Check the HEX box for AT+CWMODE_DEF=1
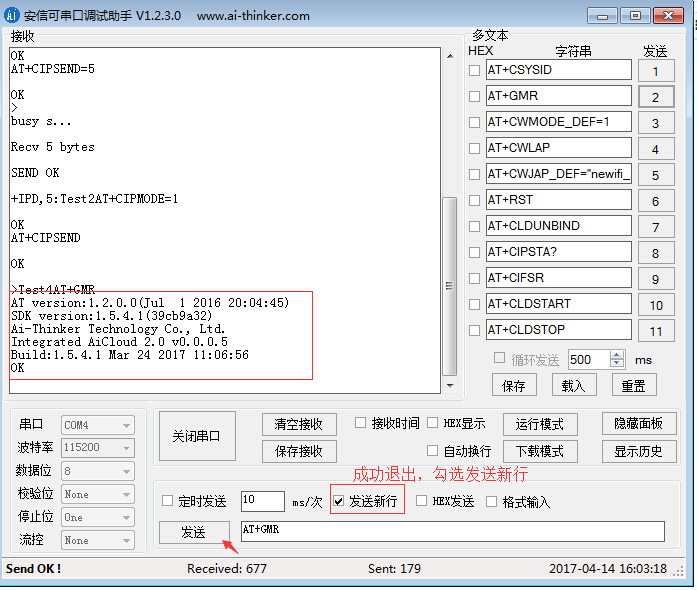The image size is (697, 590). pyautogui.click(x=475, y=122)
